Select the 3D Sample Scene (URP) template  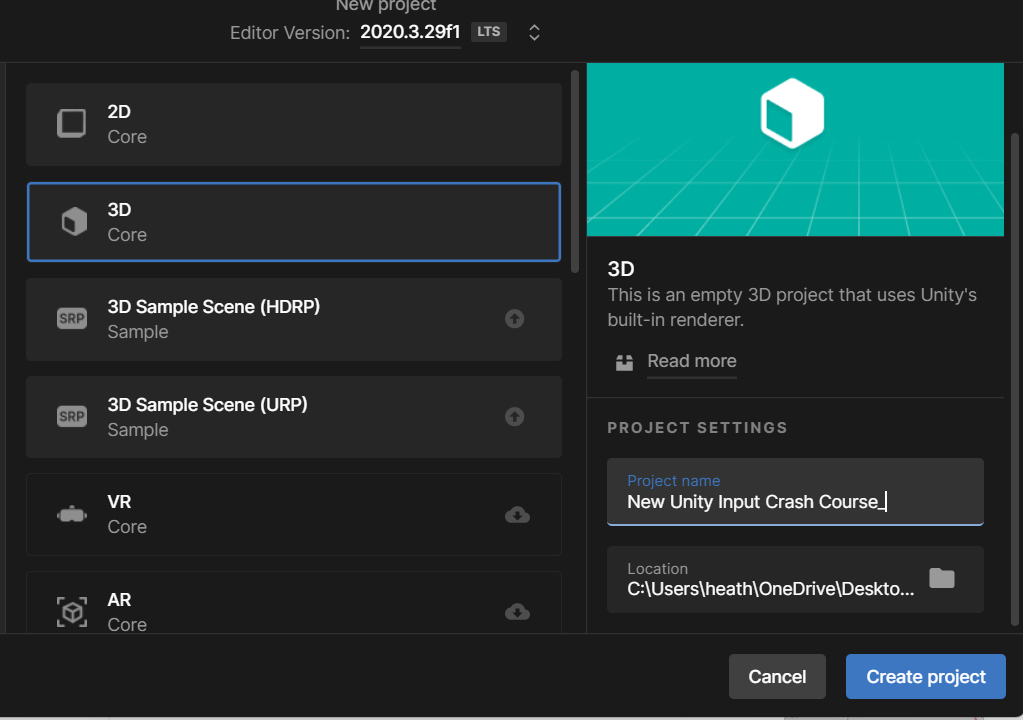(x=293, y=416)
